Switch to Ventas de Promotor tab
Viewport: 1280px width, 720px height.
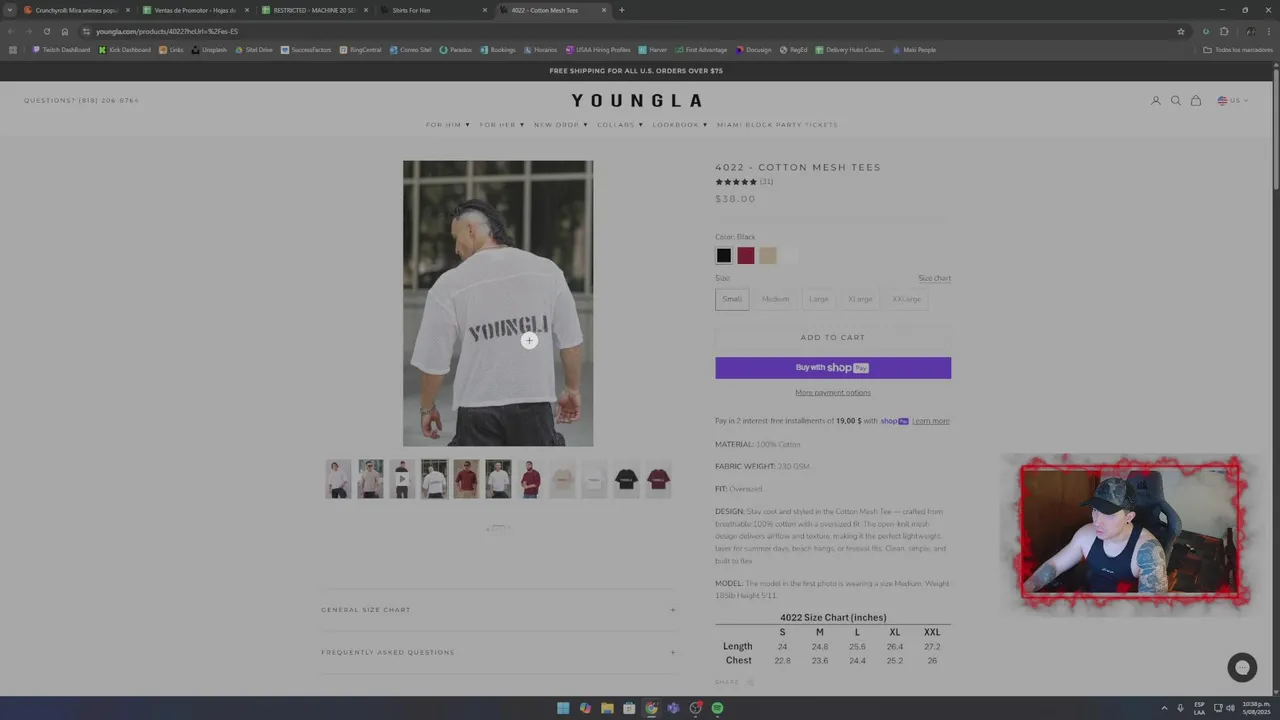[x=195, y=10]
